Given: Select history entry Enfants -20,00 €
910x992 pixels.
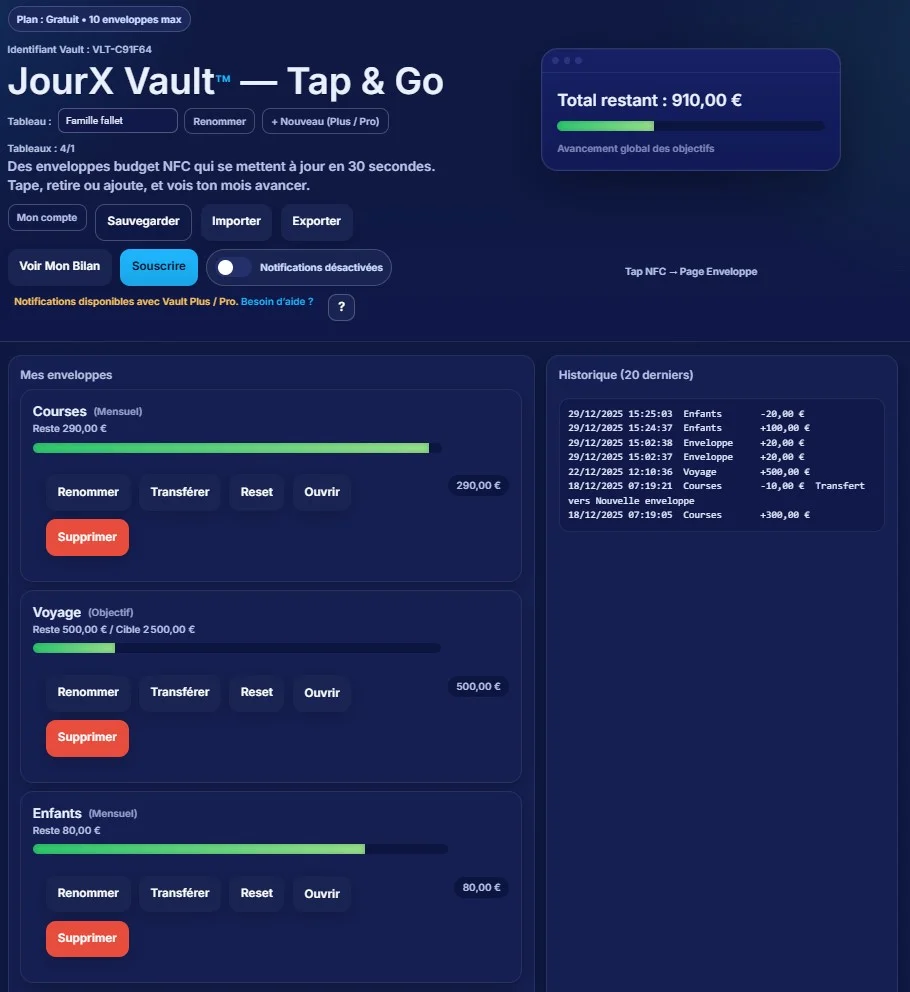Looking at the screenshot, I should pos(686,414).
